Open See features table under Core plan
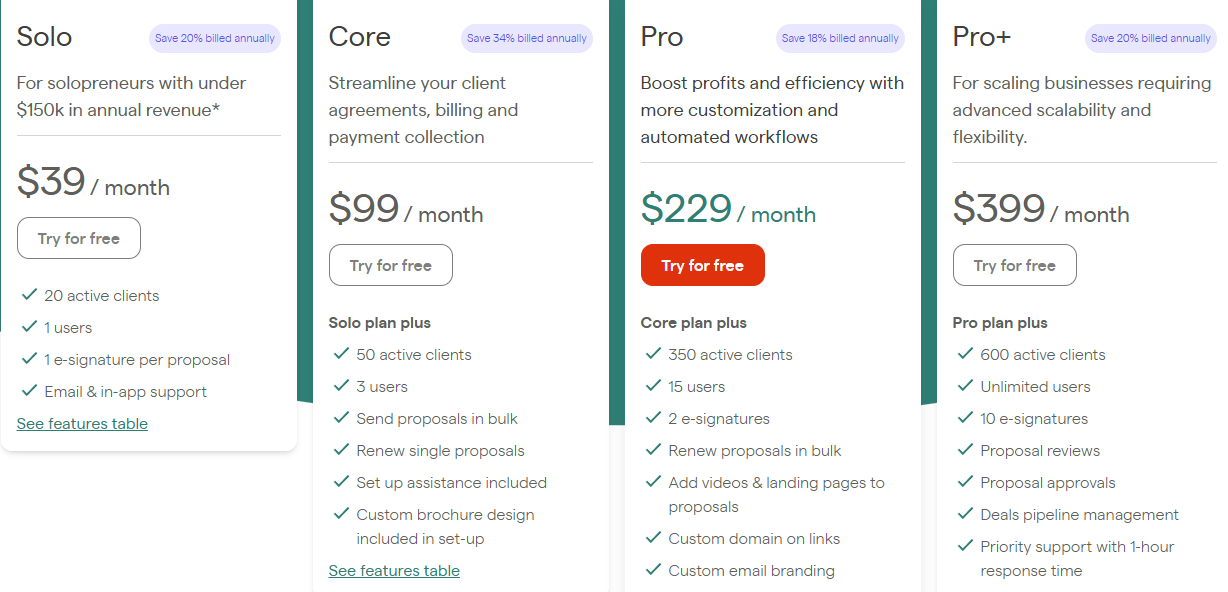This screenshot has width=1228, height=592. (x=394, y=570)
